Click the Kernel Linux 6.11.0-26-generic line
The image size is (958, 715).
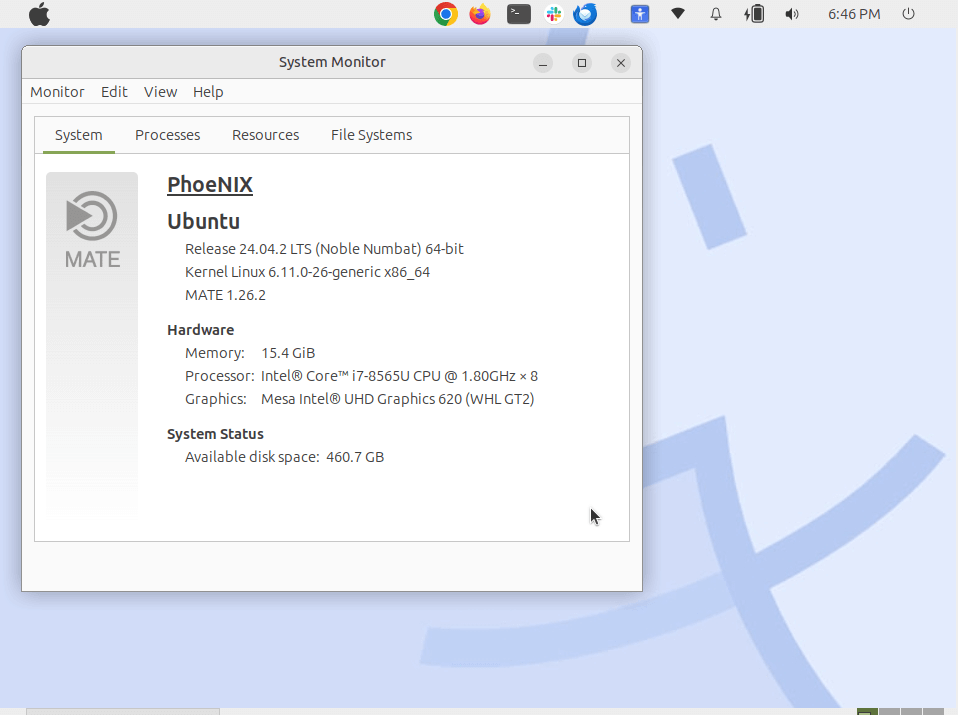point(307,272)
